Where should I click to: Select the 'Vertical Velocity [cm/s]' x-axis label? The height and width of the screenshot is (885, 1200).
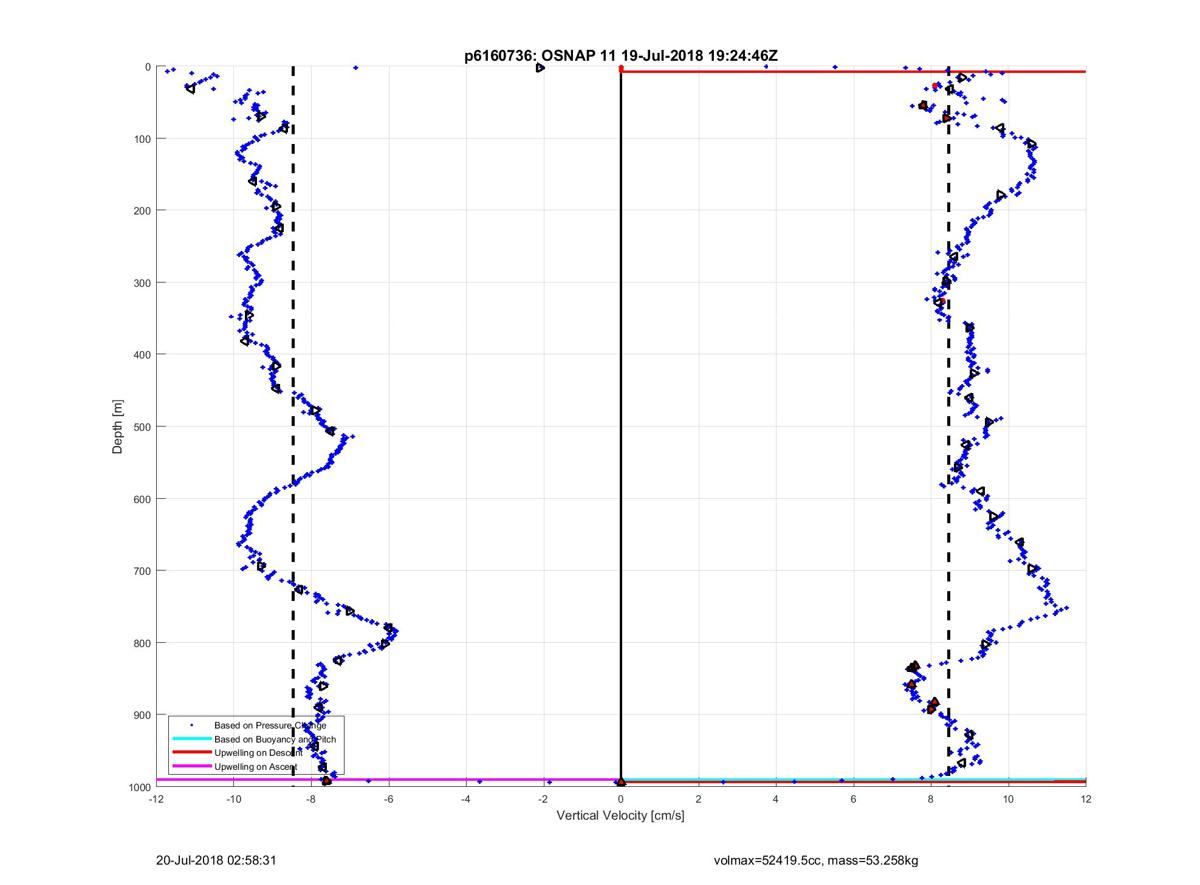(620, 816)
